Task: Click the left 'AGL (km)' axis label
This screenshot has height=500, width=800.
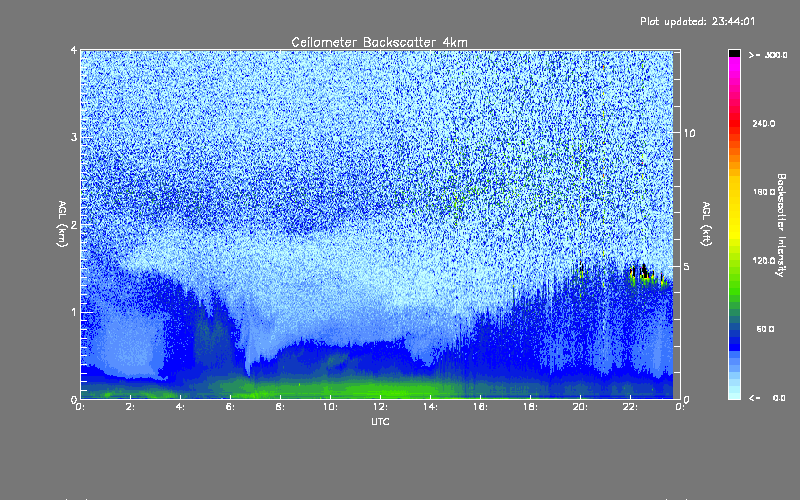Action: tap(62, 224)
